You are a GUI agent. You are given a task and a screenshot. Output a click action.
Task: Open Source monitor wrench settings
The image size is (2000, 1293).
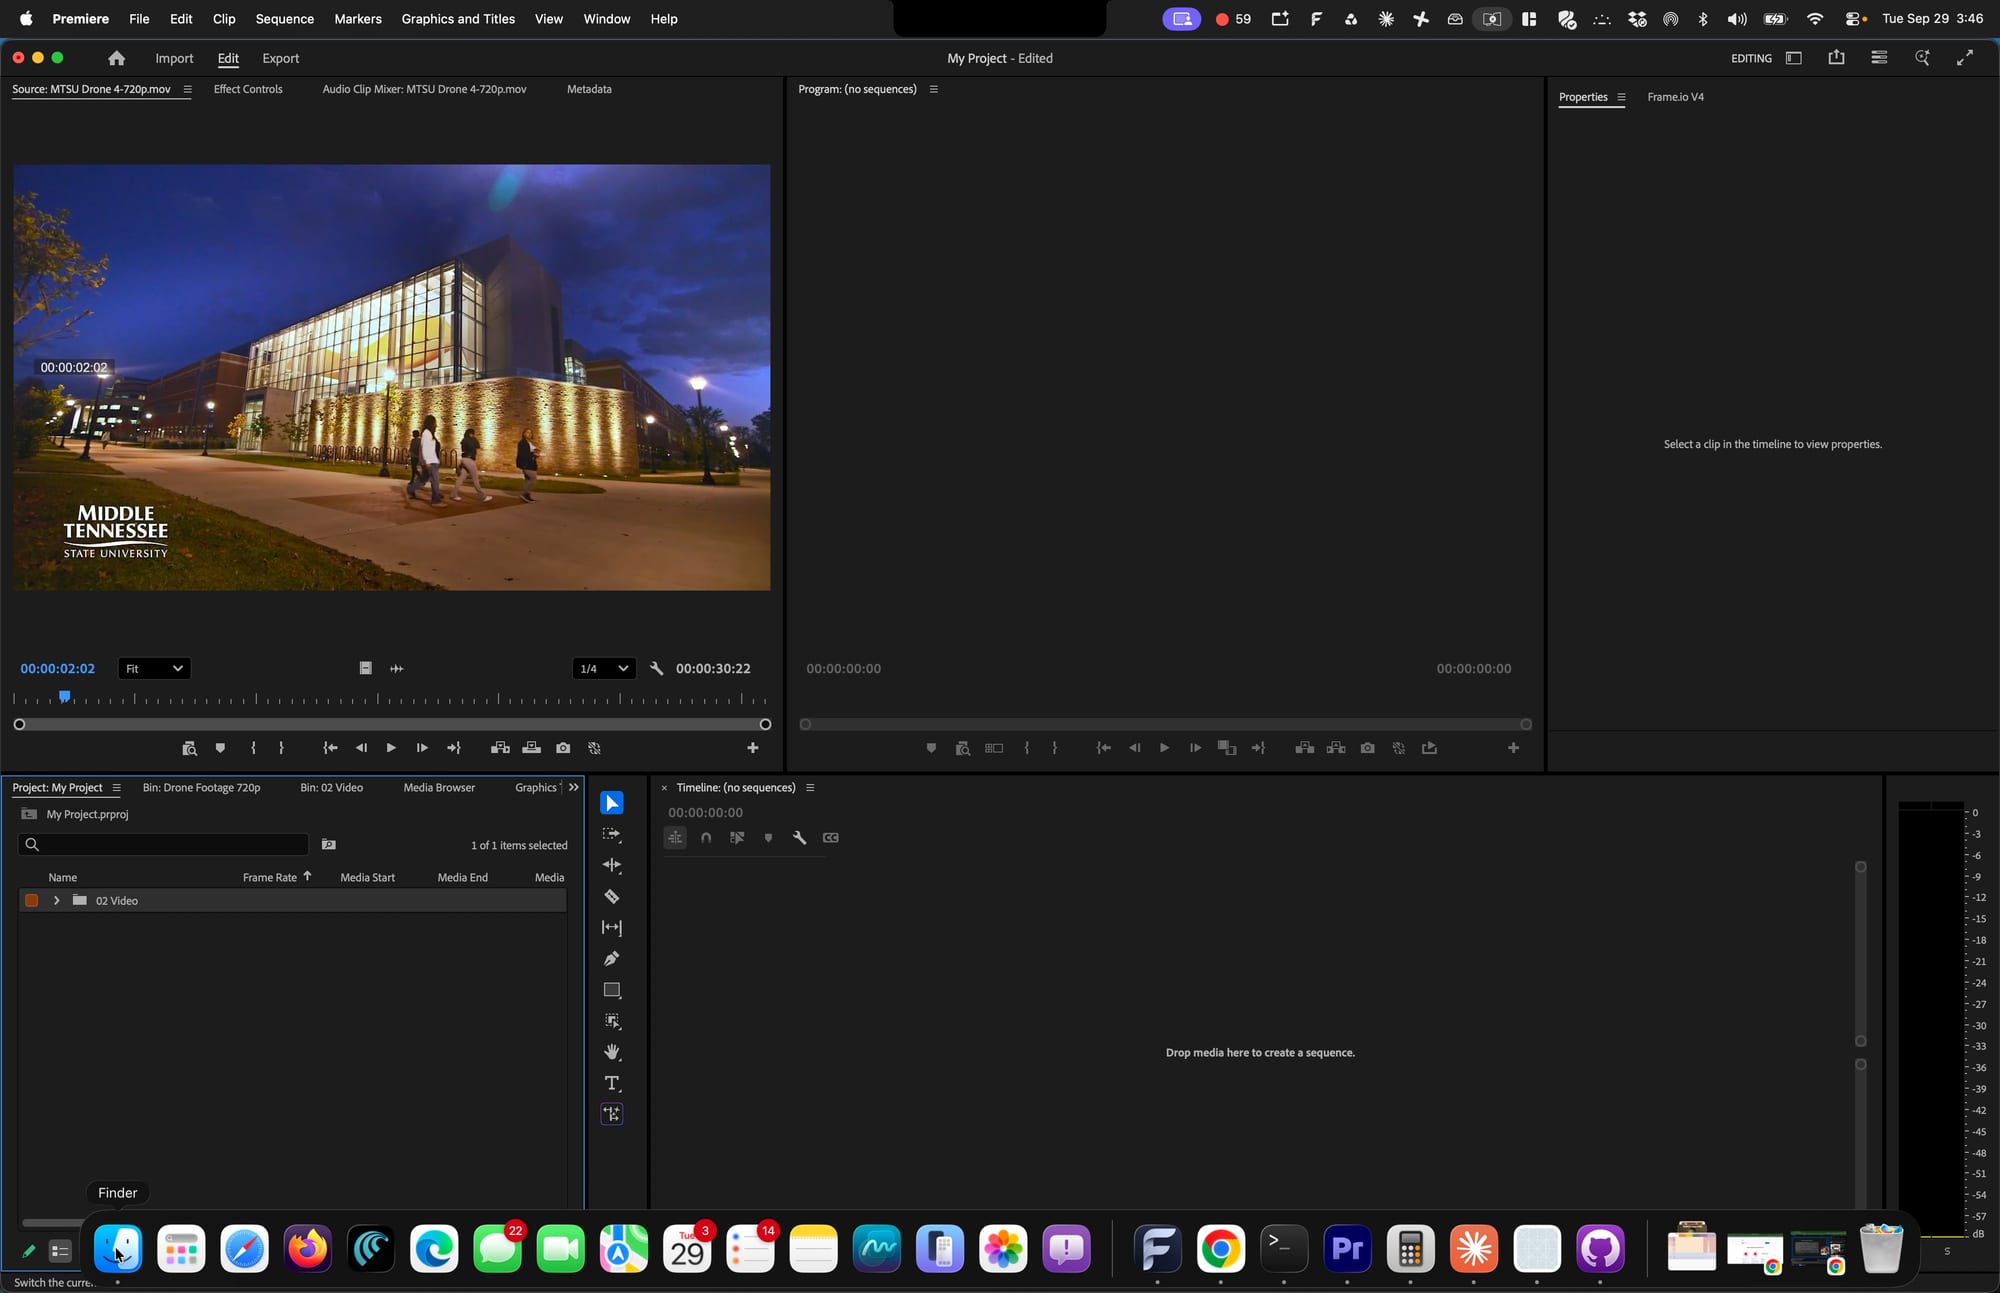click(x=656, y=668)
